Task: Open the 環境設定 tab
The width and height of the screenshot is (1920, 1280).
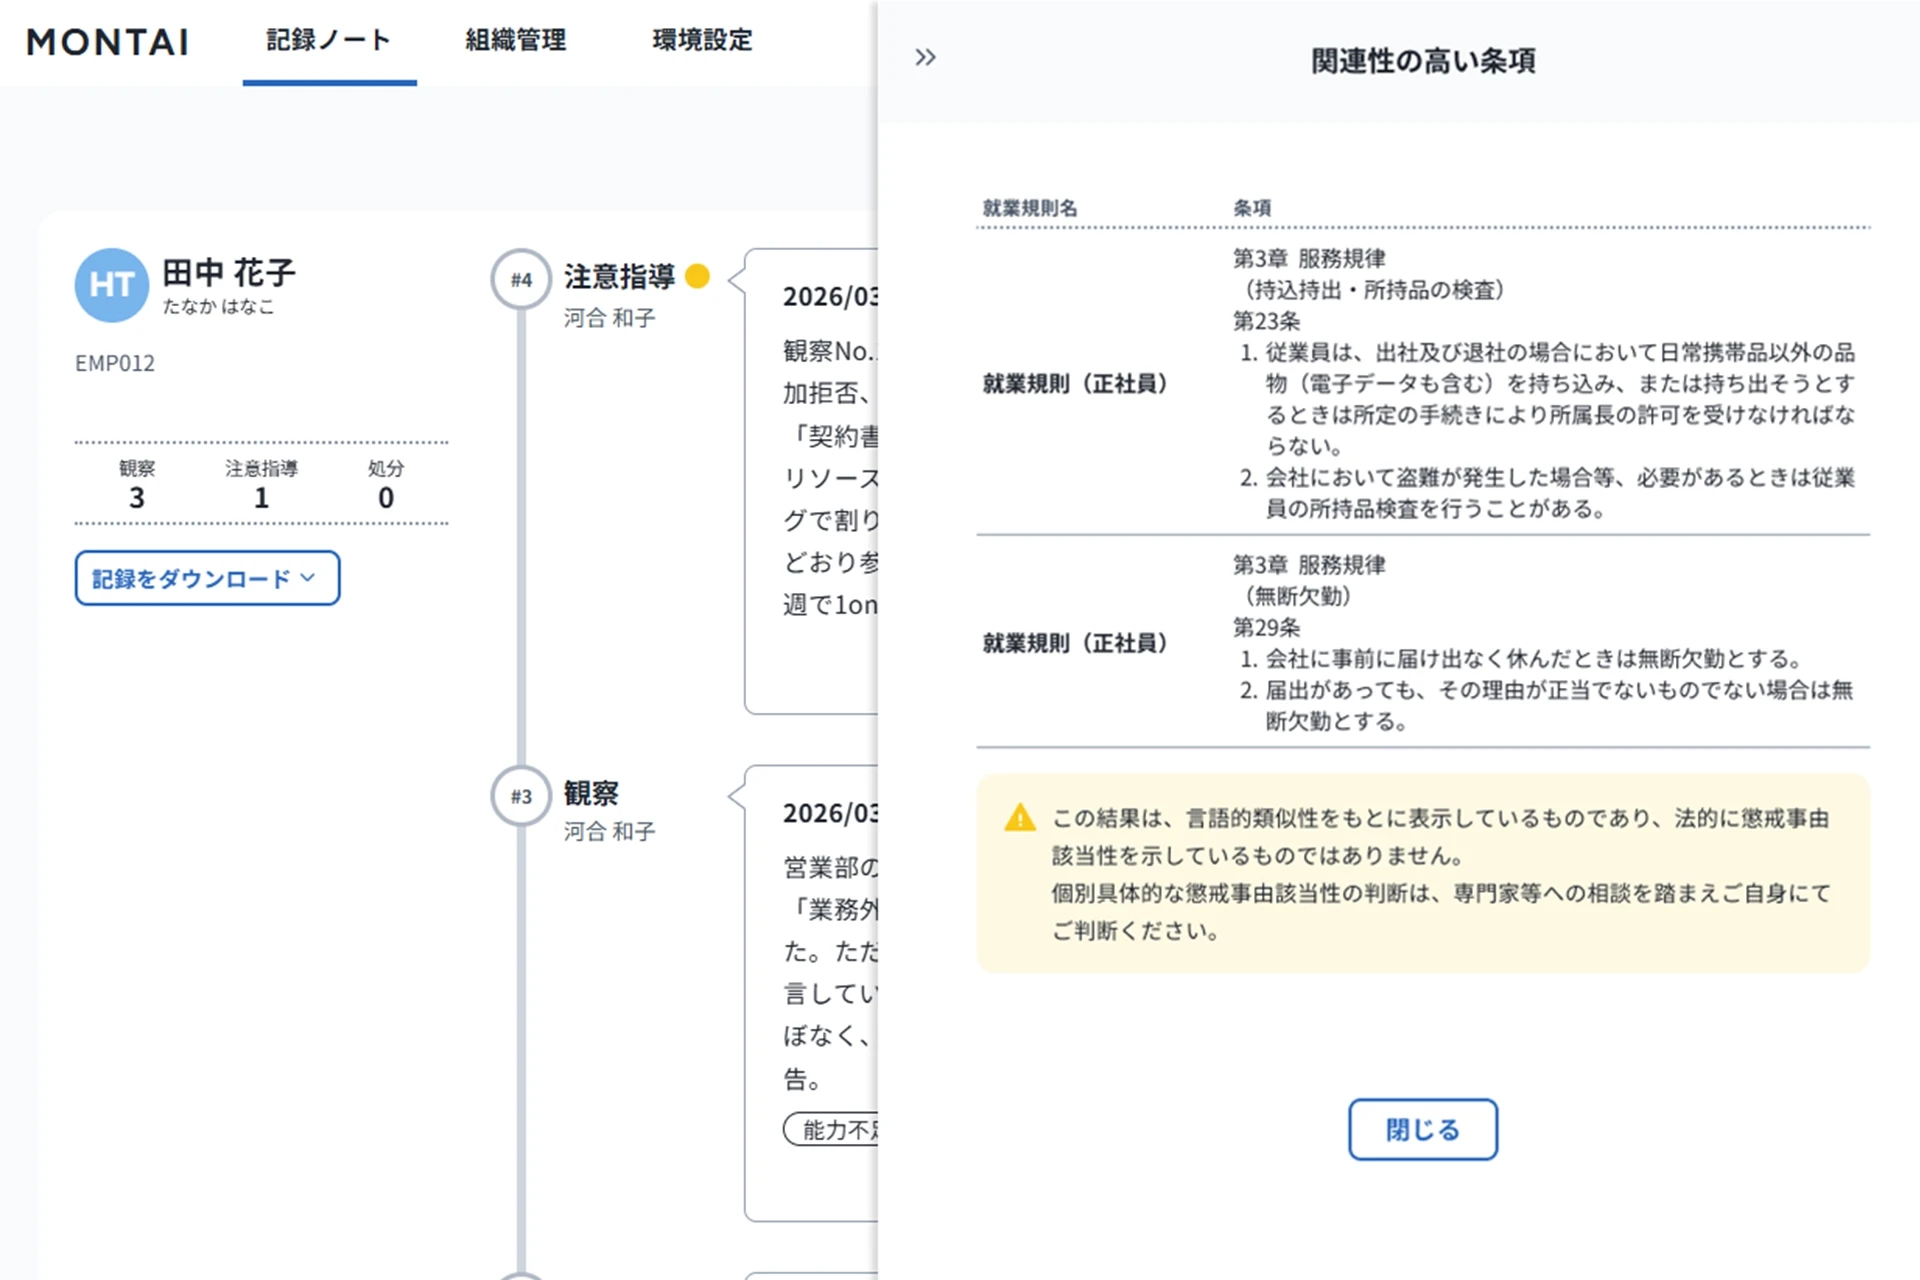Action: [x=700, y=41]
